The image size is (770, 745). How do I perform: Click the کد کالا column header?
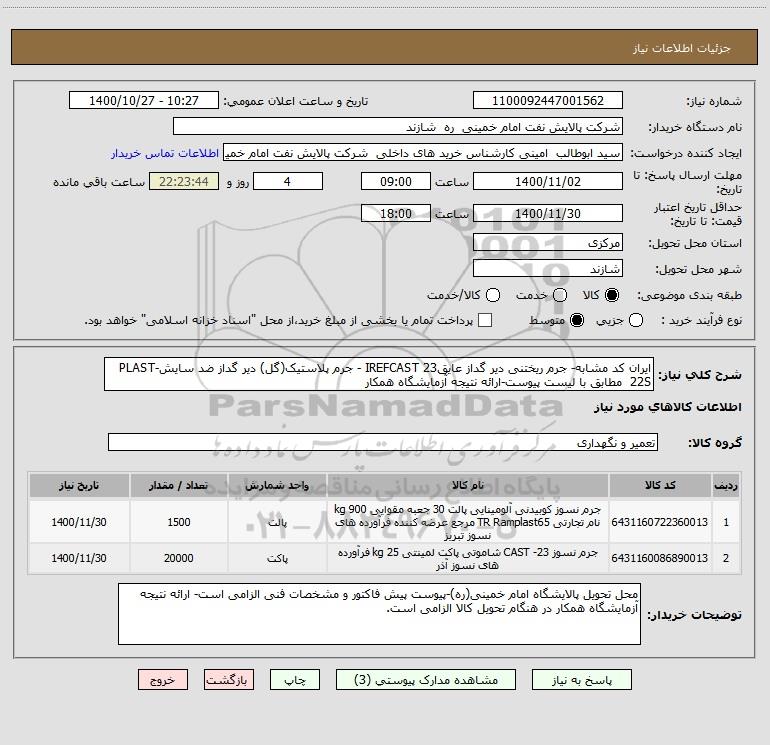pos(660,486)
